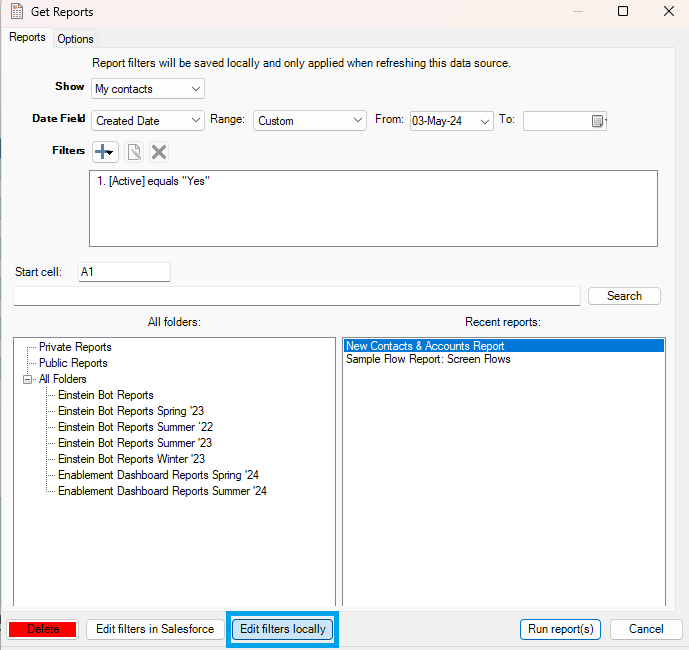
Task: Click the red Delete button
Action: [x=43, y=629]
